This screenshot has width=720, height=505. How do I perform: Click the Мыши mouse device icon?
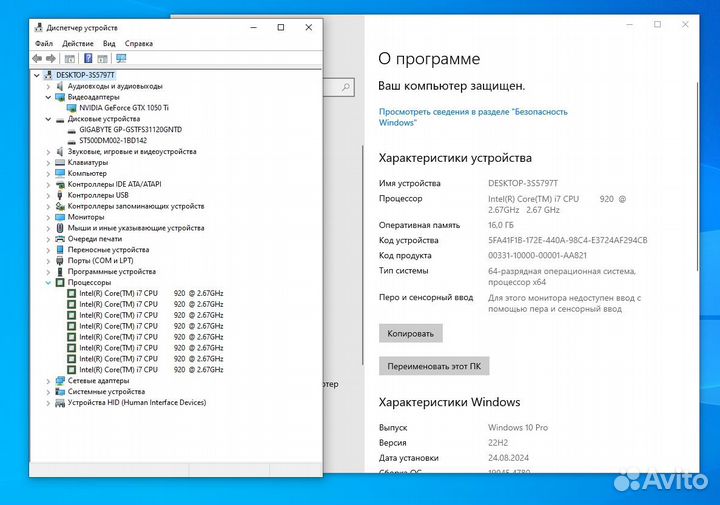click(x=60, y=228)
